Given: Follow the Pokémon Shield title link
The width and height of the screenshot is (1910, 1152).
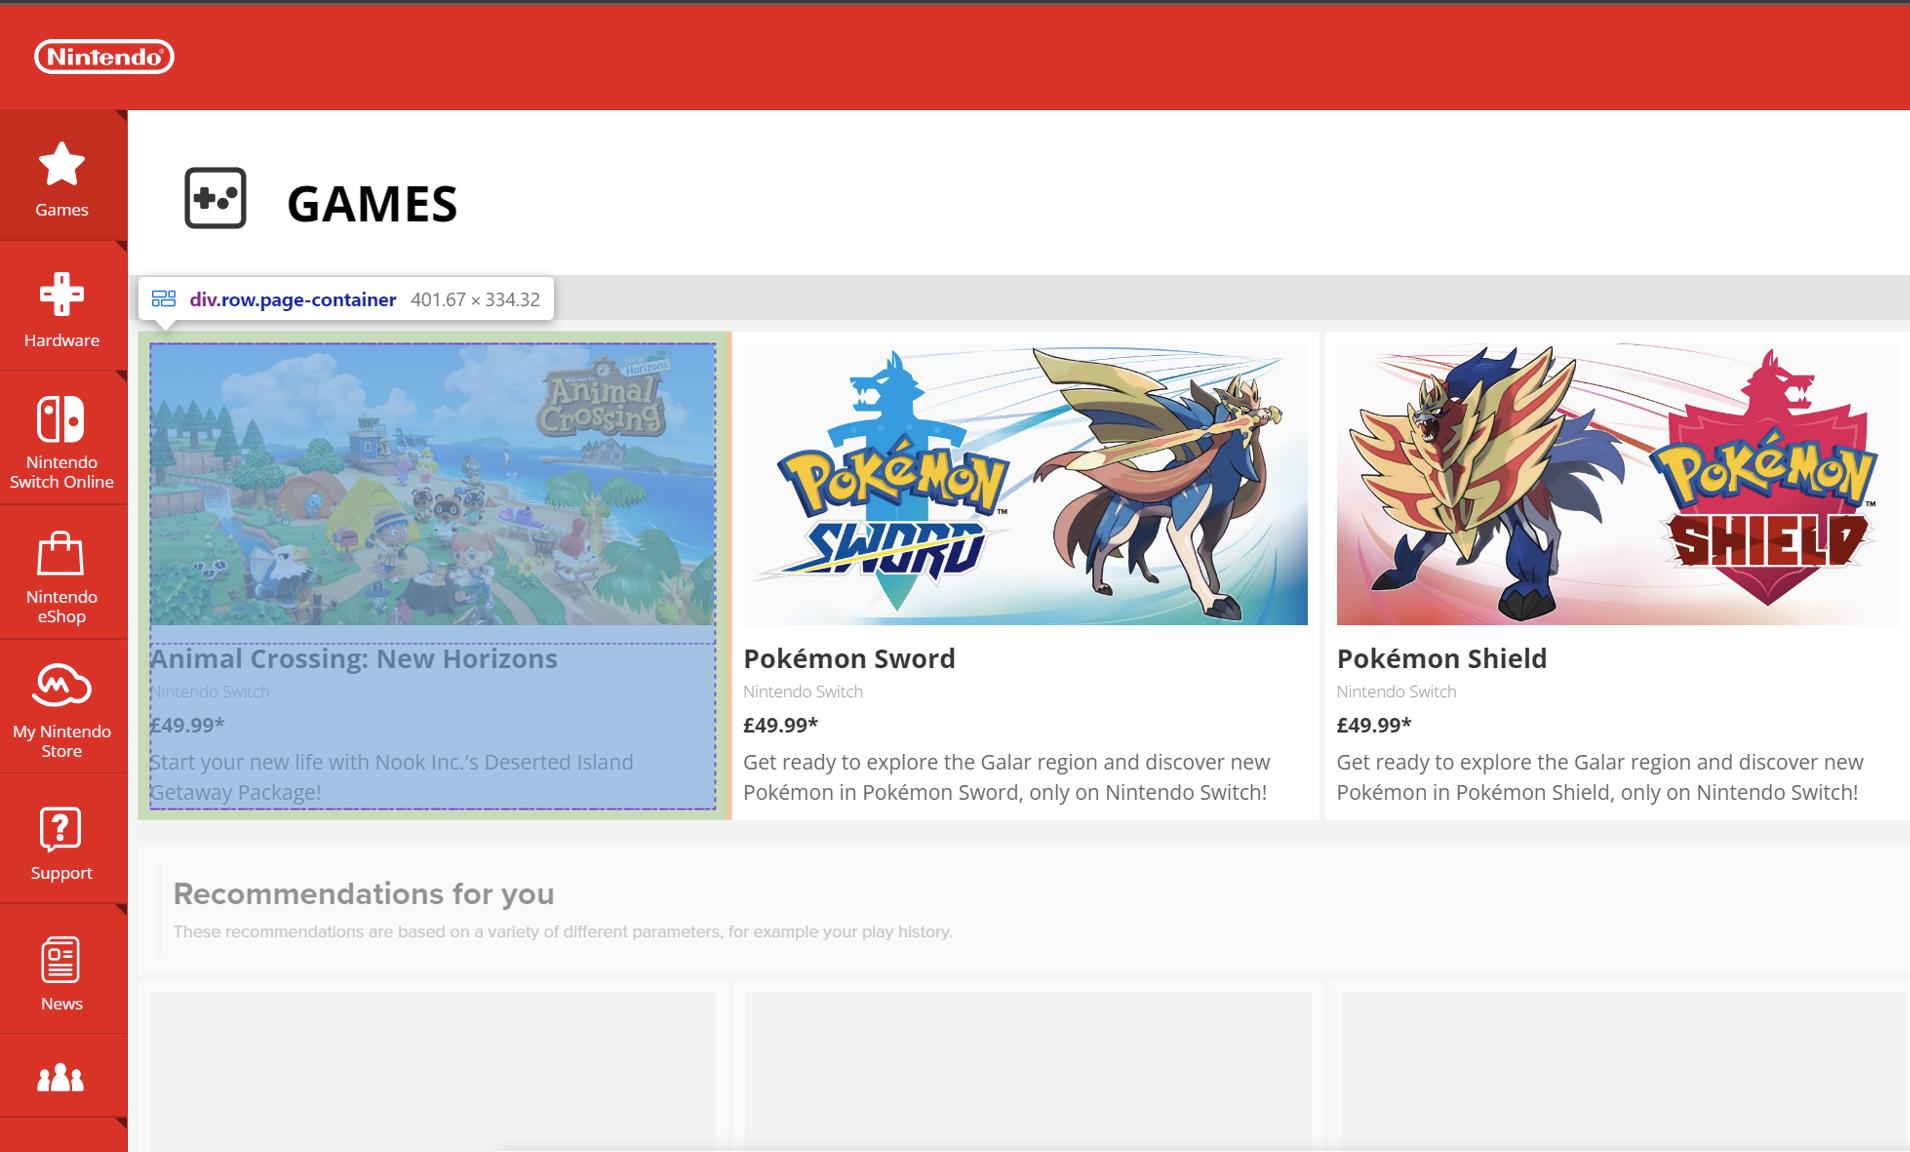Looking at the screenshot, I should click(1442, 659).
